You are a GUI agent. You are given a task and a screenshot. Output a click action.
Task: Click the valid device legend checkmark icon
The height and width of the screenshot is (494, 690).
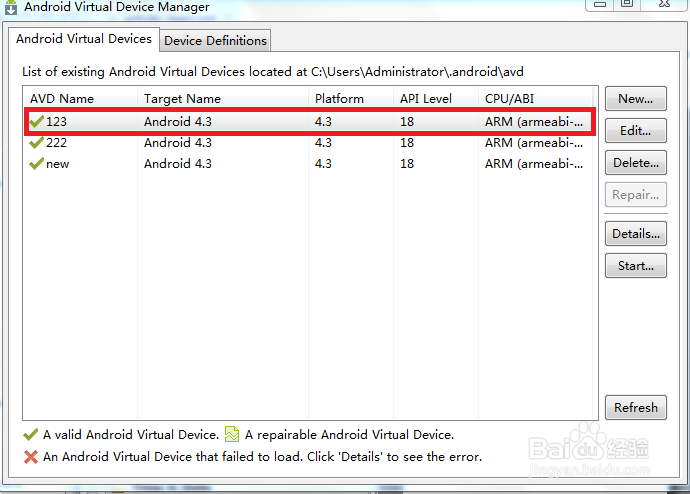30,435
